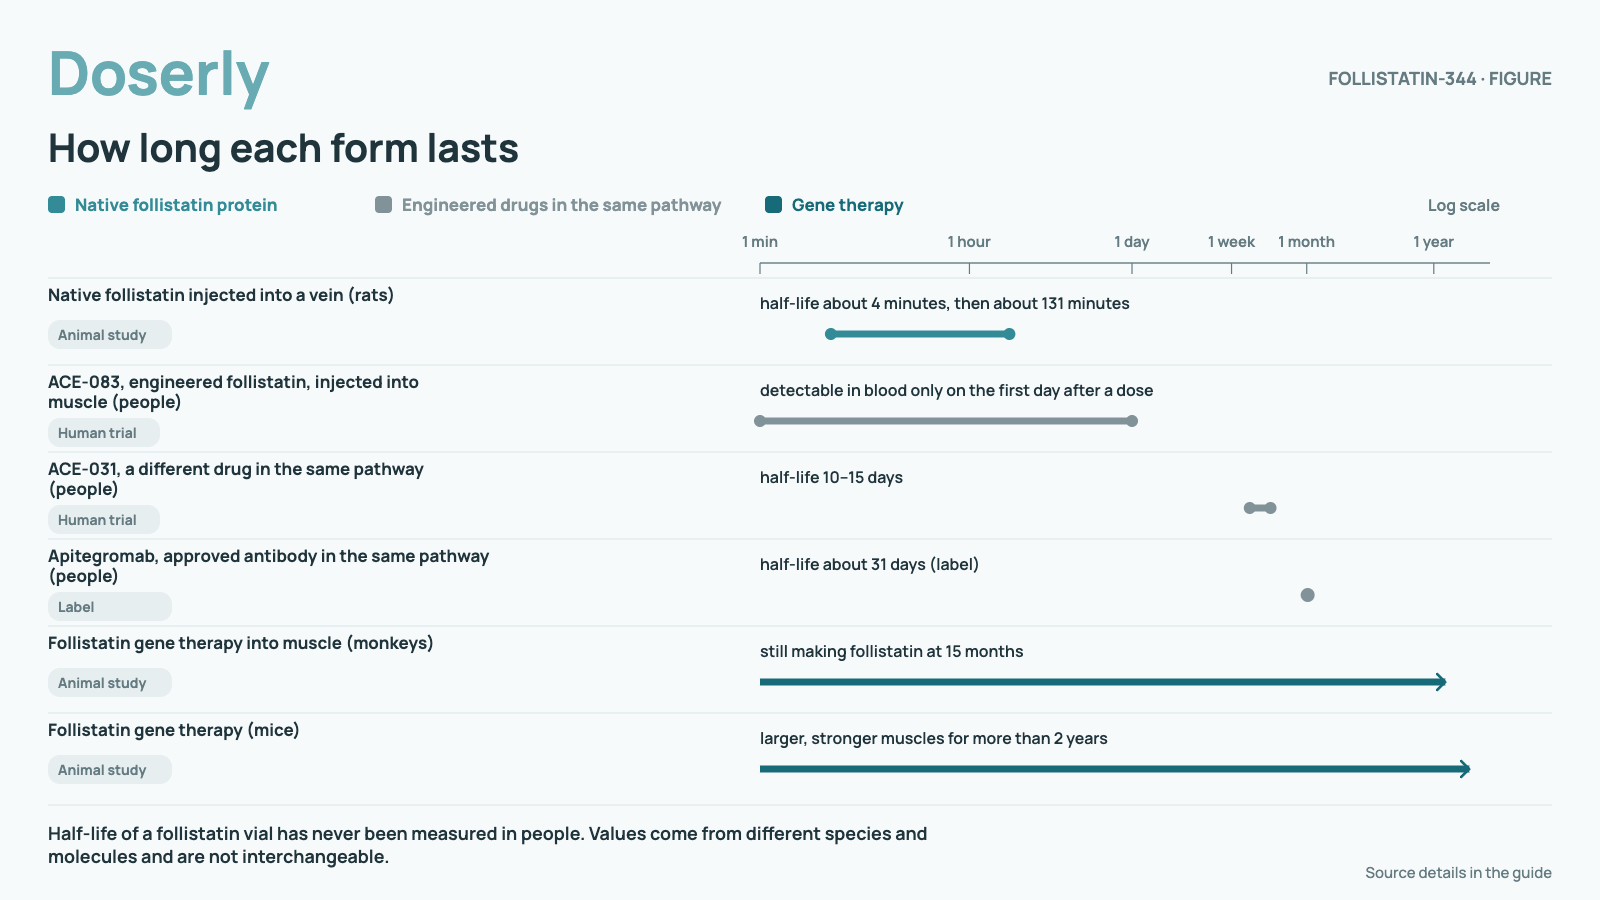The width and height of the screenshot is (1600, 900).
Task: Click the mice gene therapy arrow bar
Action: click(x=1115, y=769)
